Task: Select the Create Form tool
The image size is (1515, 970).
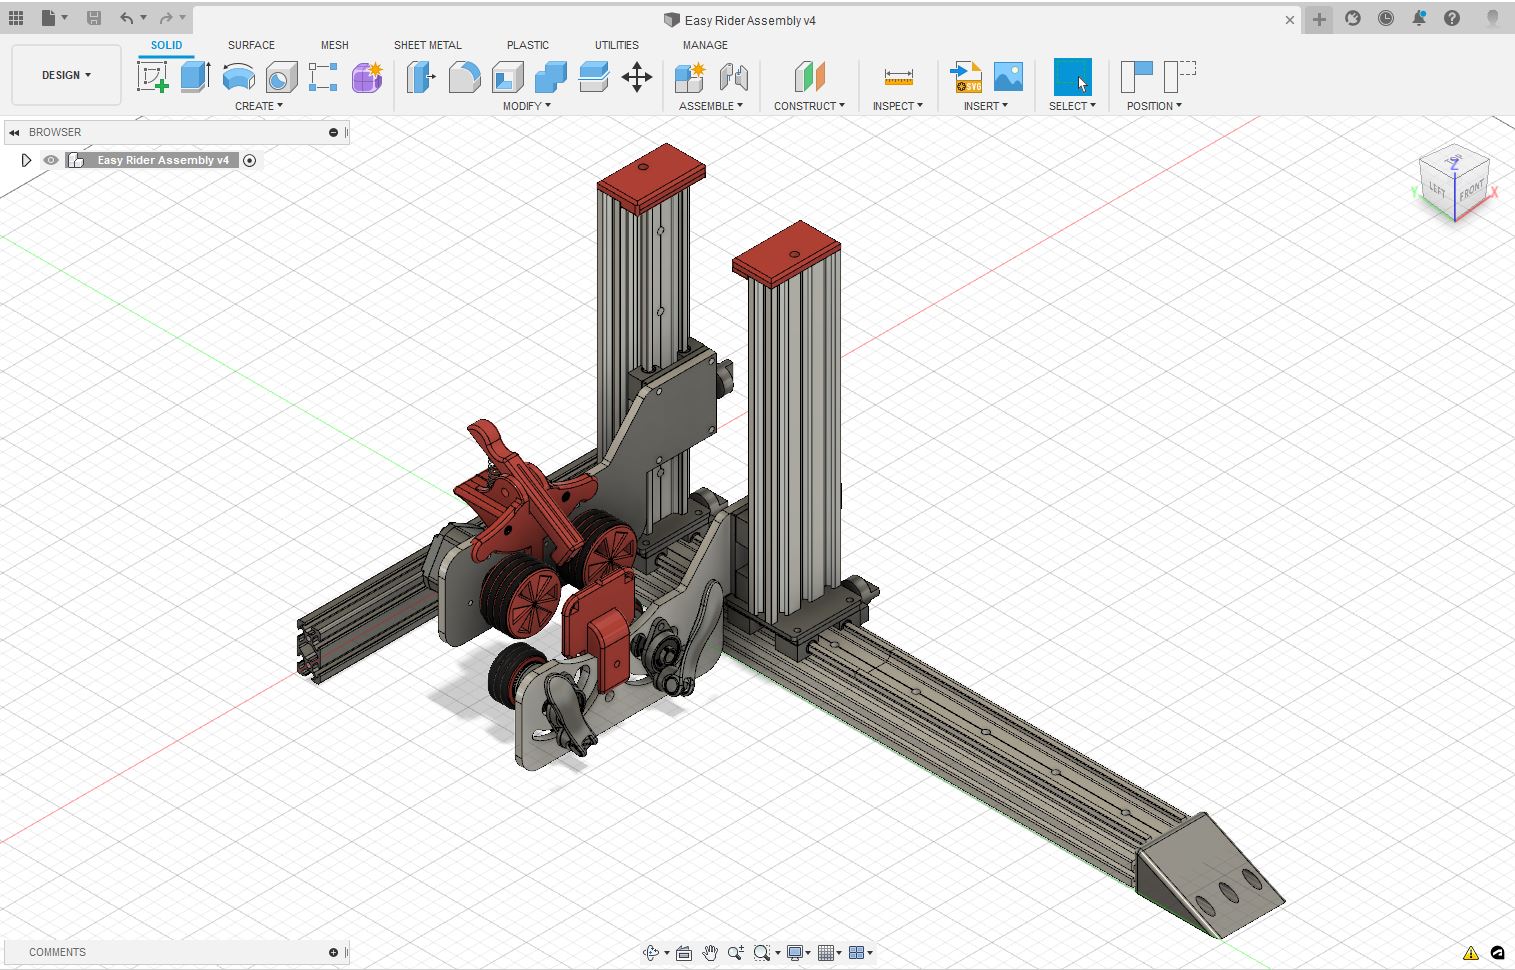Action: point(367,77)
